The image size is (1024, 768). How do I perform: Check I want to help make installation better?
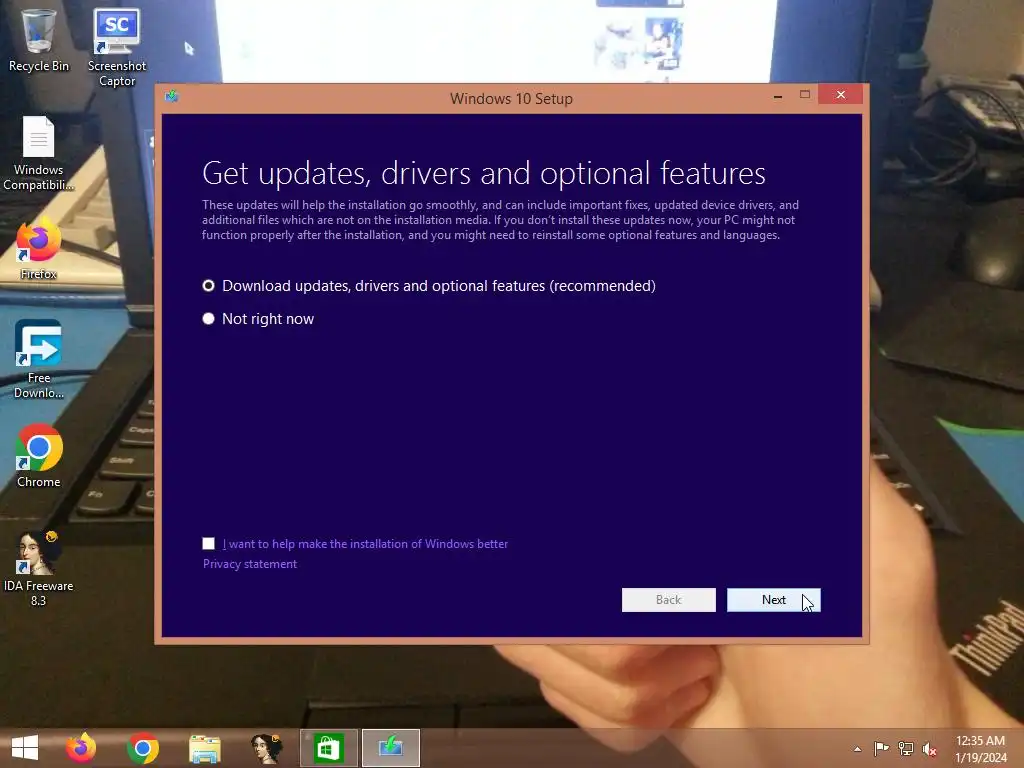pos(208,543)
